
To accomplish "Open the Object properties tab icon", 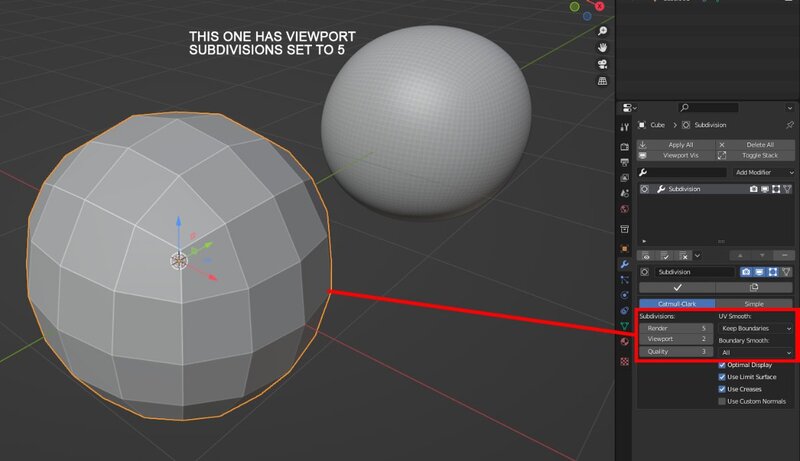I will tap(624, 249).
